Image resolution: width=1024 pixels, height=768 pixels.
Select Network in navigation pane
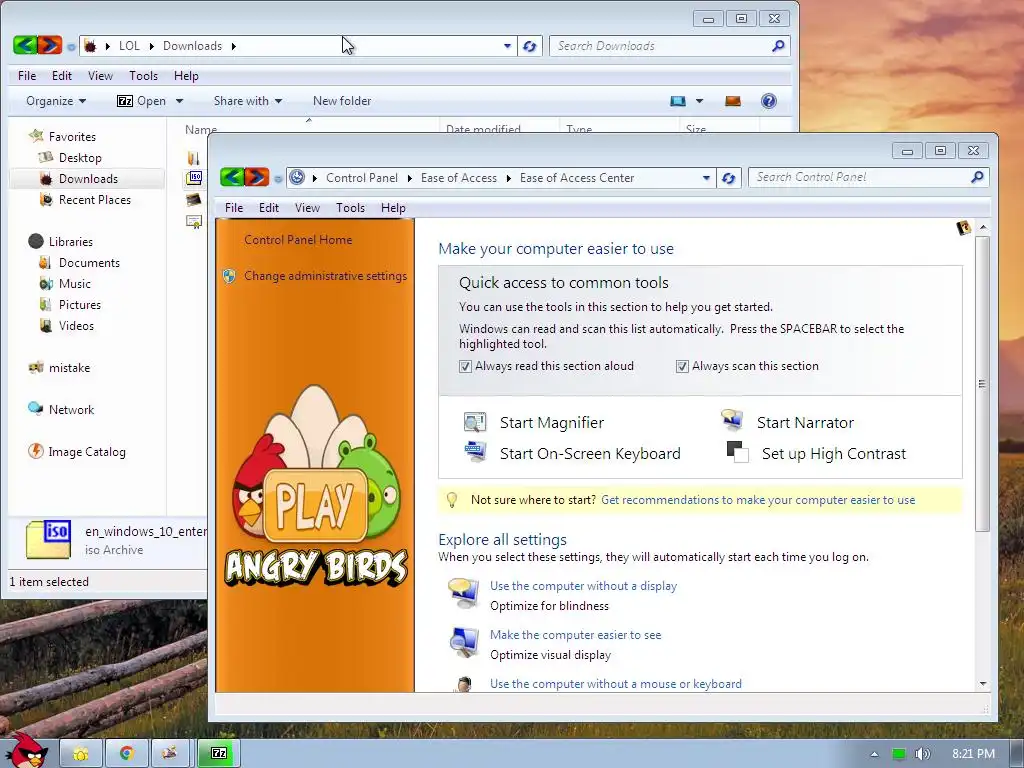click(x=71, y=409)
